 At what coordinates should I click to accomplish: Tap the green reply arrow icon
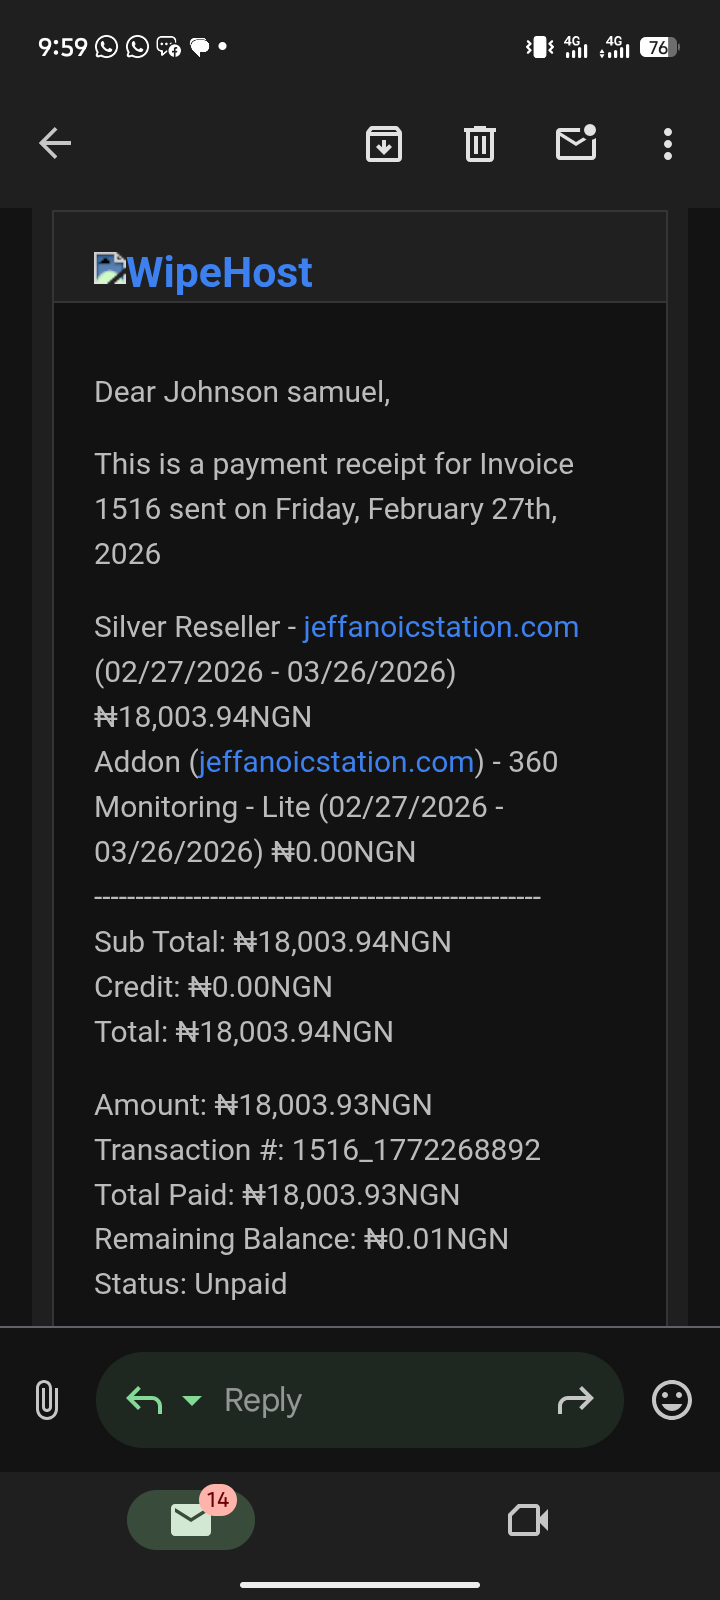tap(144, 1400)
